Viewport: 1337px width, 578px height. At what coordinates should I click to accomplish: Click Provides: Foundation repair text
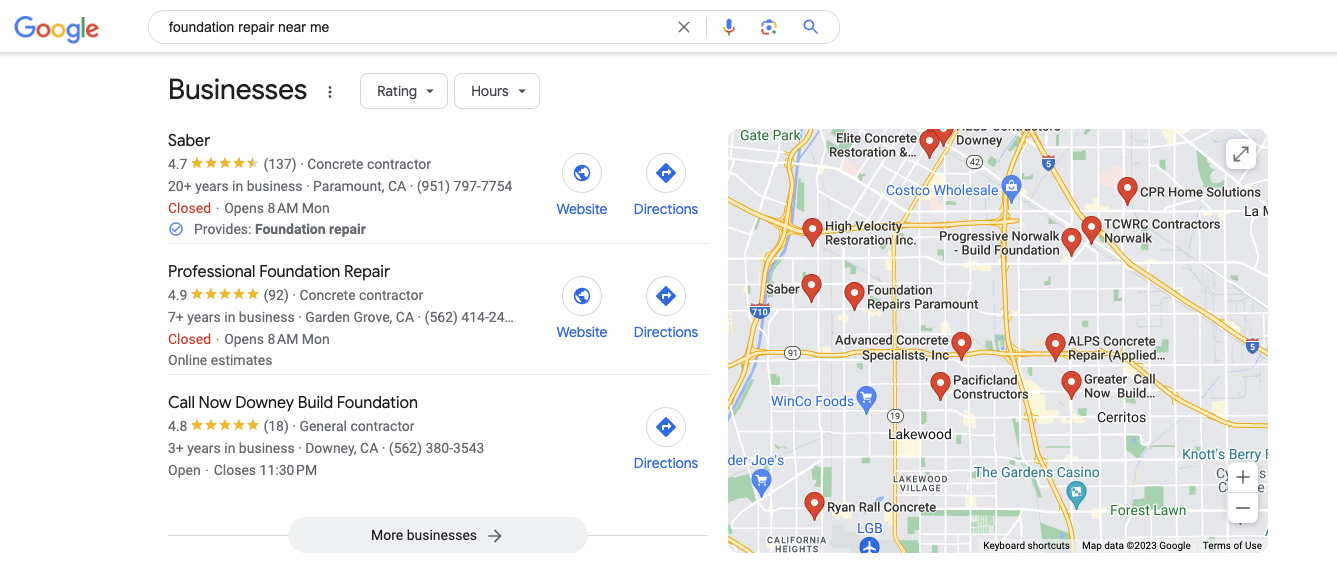tap(280, 229)
